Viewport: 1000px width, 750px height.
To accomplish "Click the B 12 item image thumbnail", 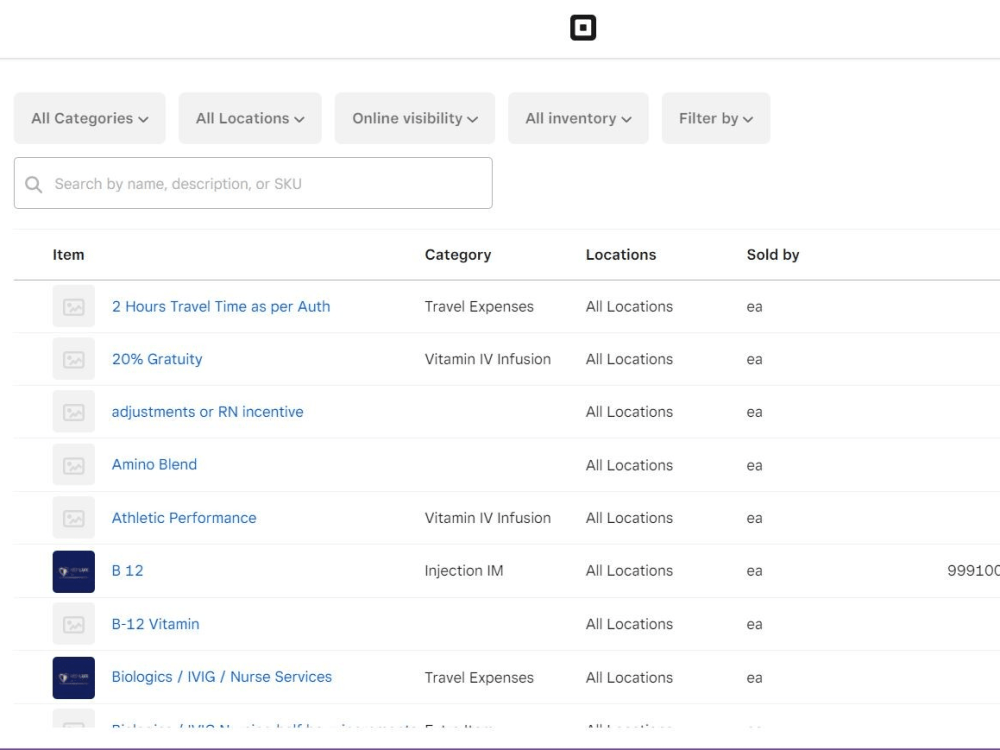I will coord(74,571).
